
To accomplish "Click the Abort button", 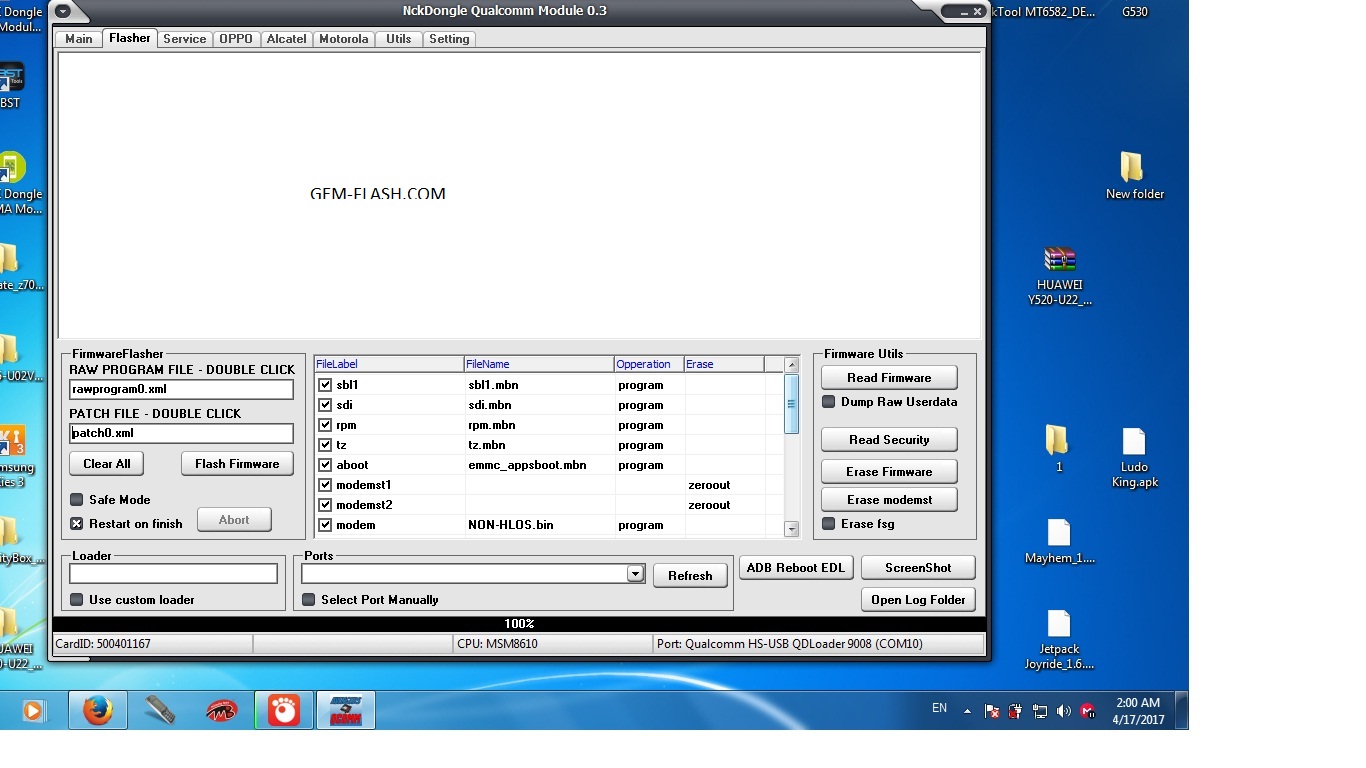I will click(234, 520).
